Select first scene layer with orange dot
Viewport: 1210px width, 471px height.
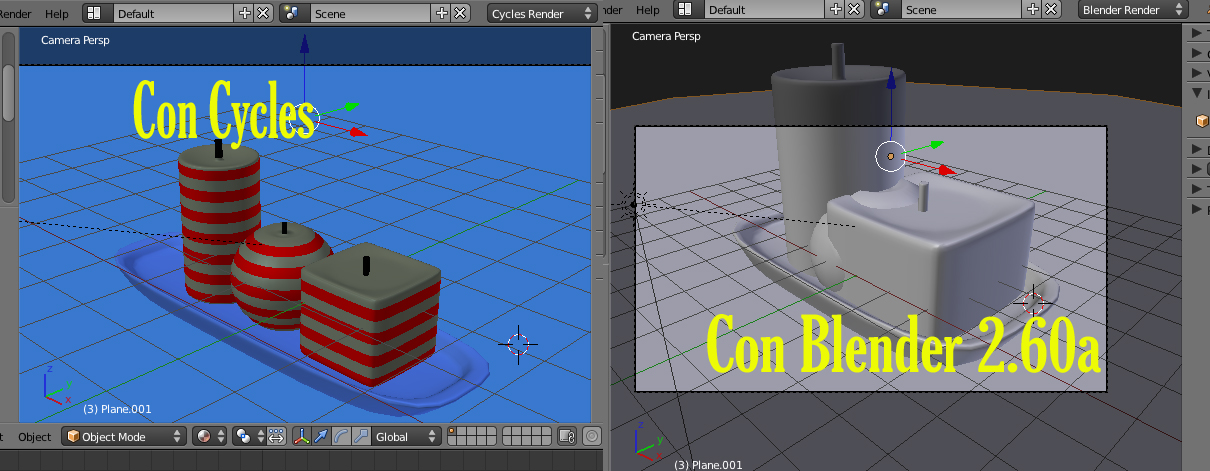click(454, 432)
